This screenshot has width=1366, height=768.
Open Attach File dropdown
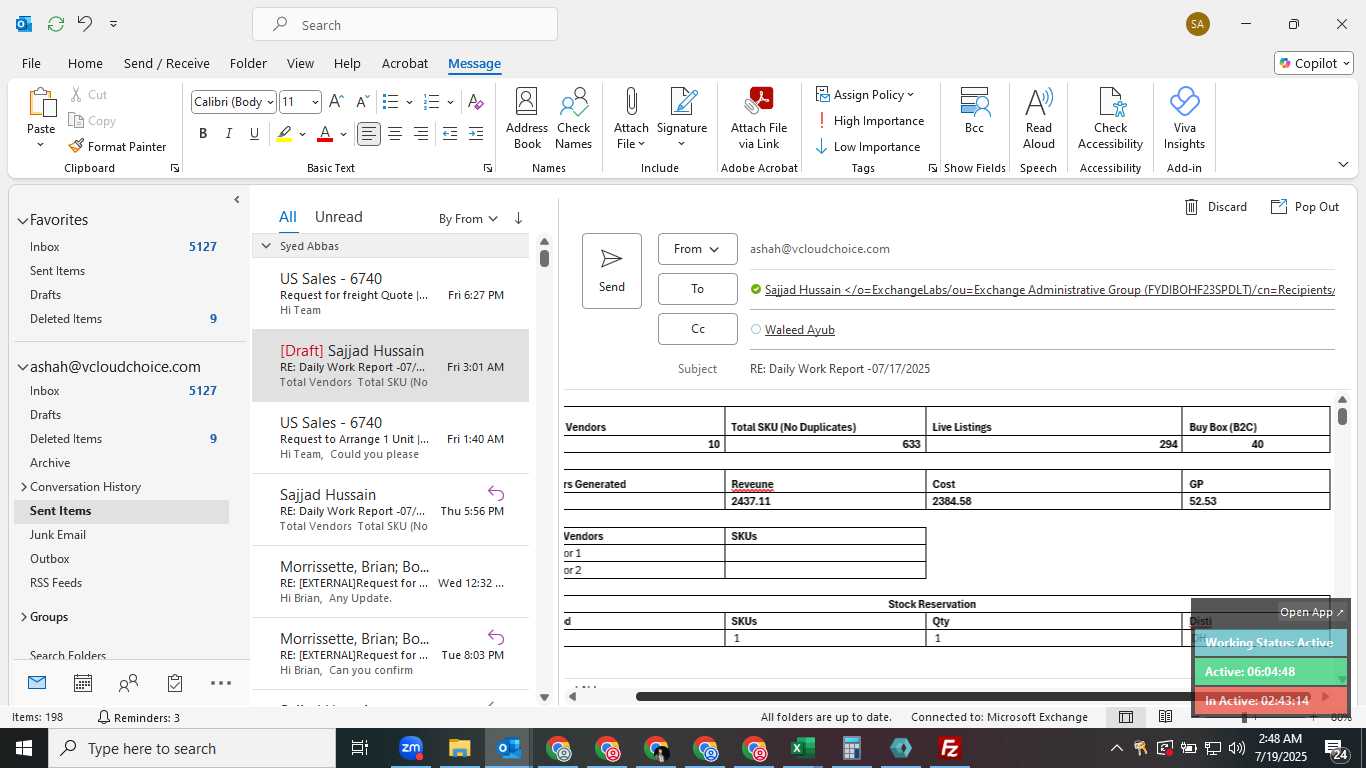click(631, 119)
